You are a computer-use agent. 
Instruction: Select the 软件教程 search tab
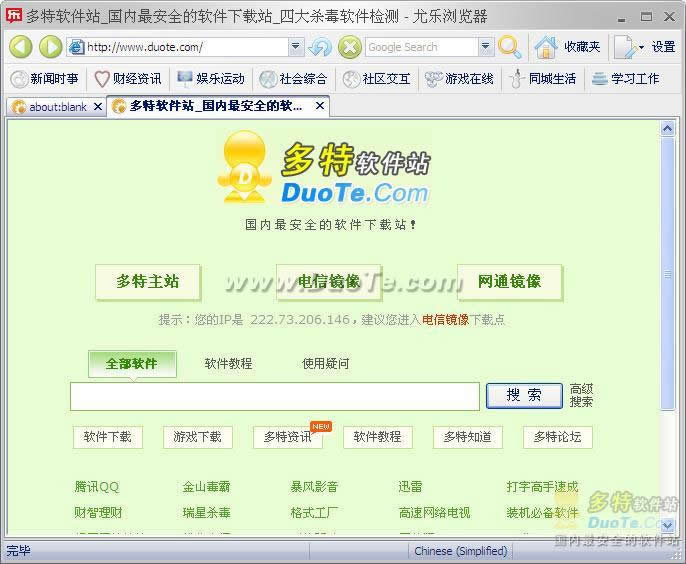[x=228, y=364]
